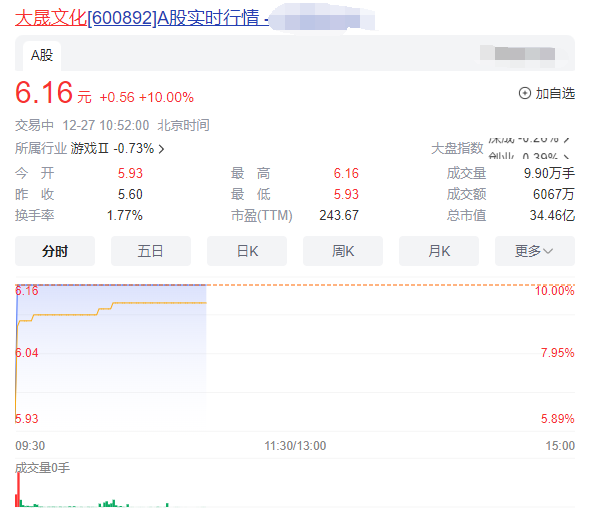Screen dimensions: 602x519
Task: Switch to the 分时 chart tab
Action: pos(55,251)
